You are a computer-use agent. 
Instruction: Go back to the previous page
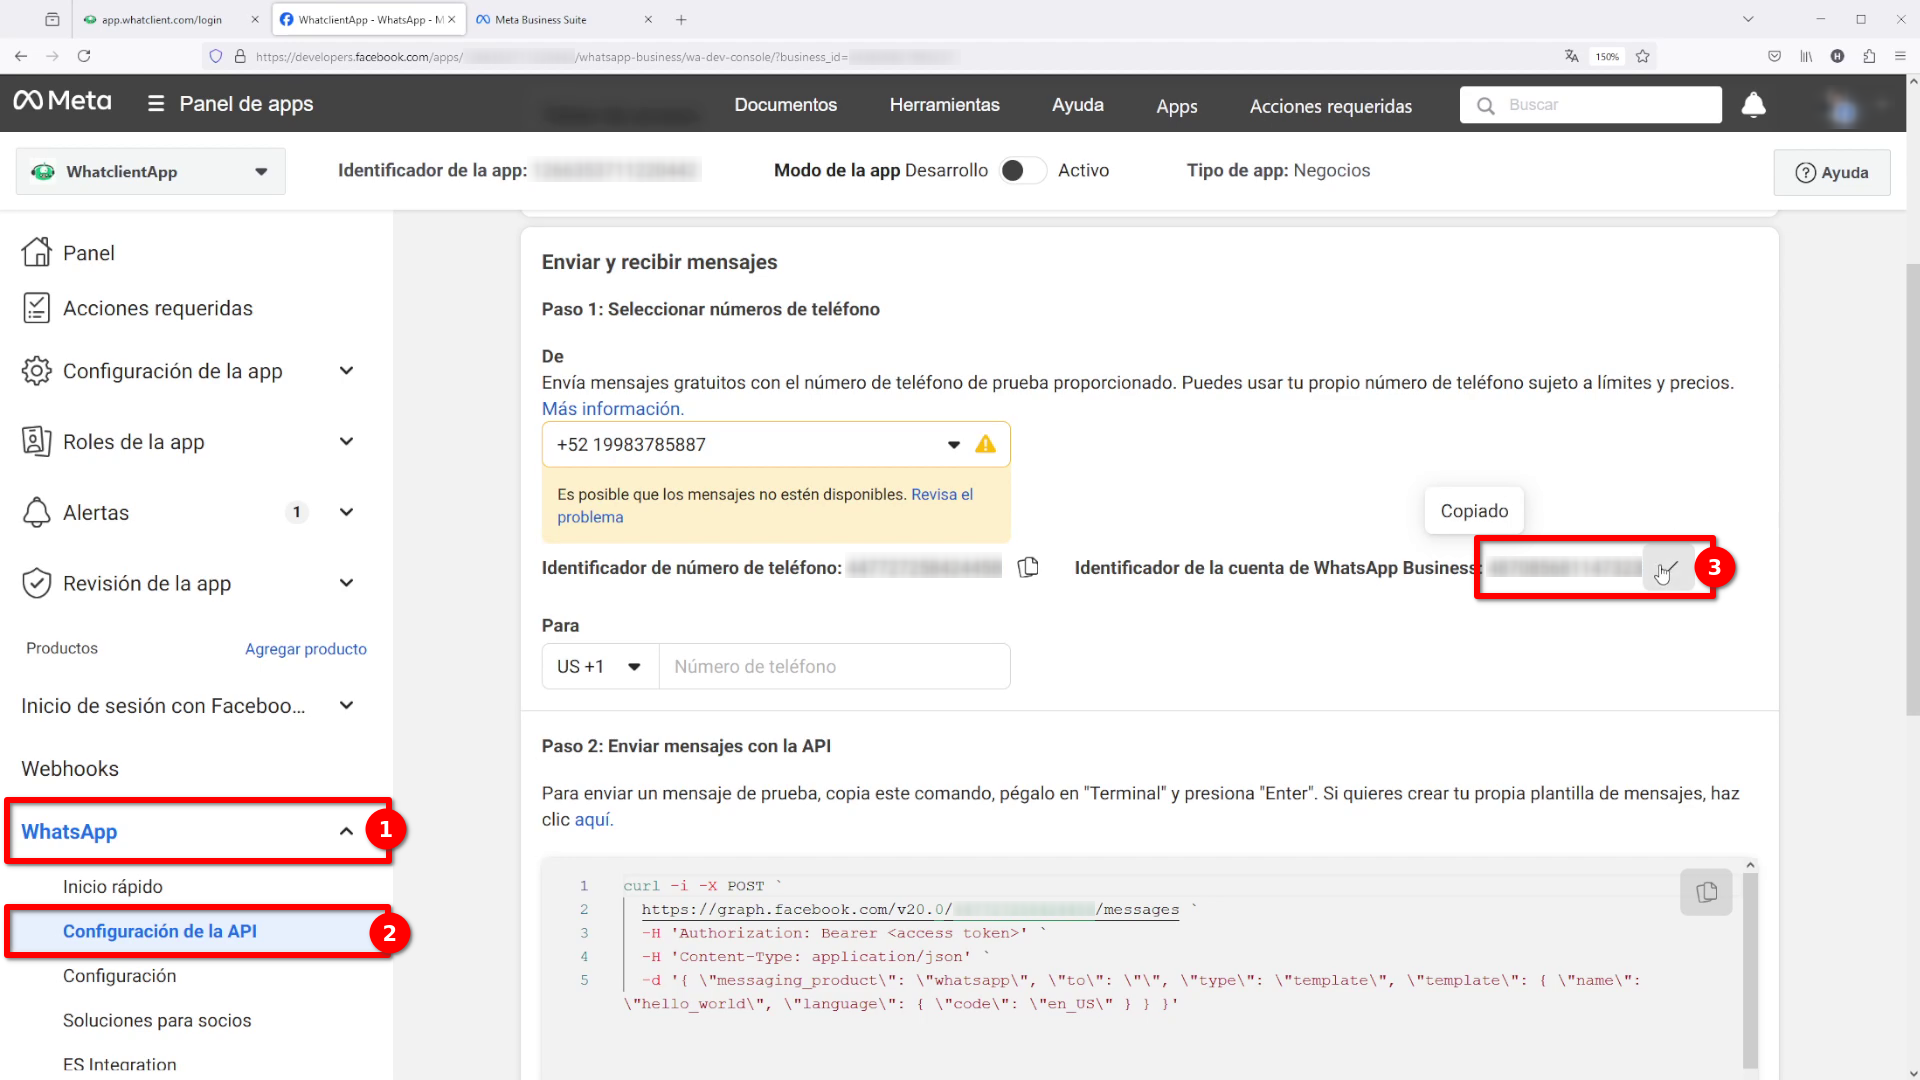[21, 56]
